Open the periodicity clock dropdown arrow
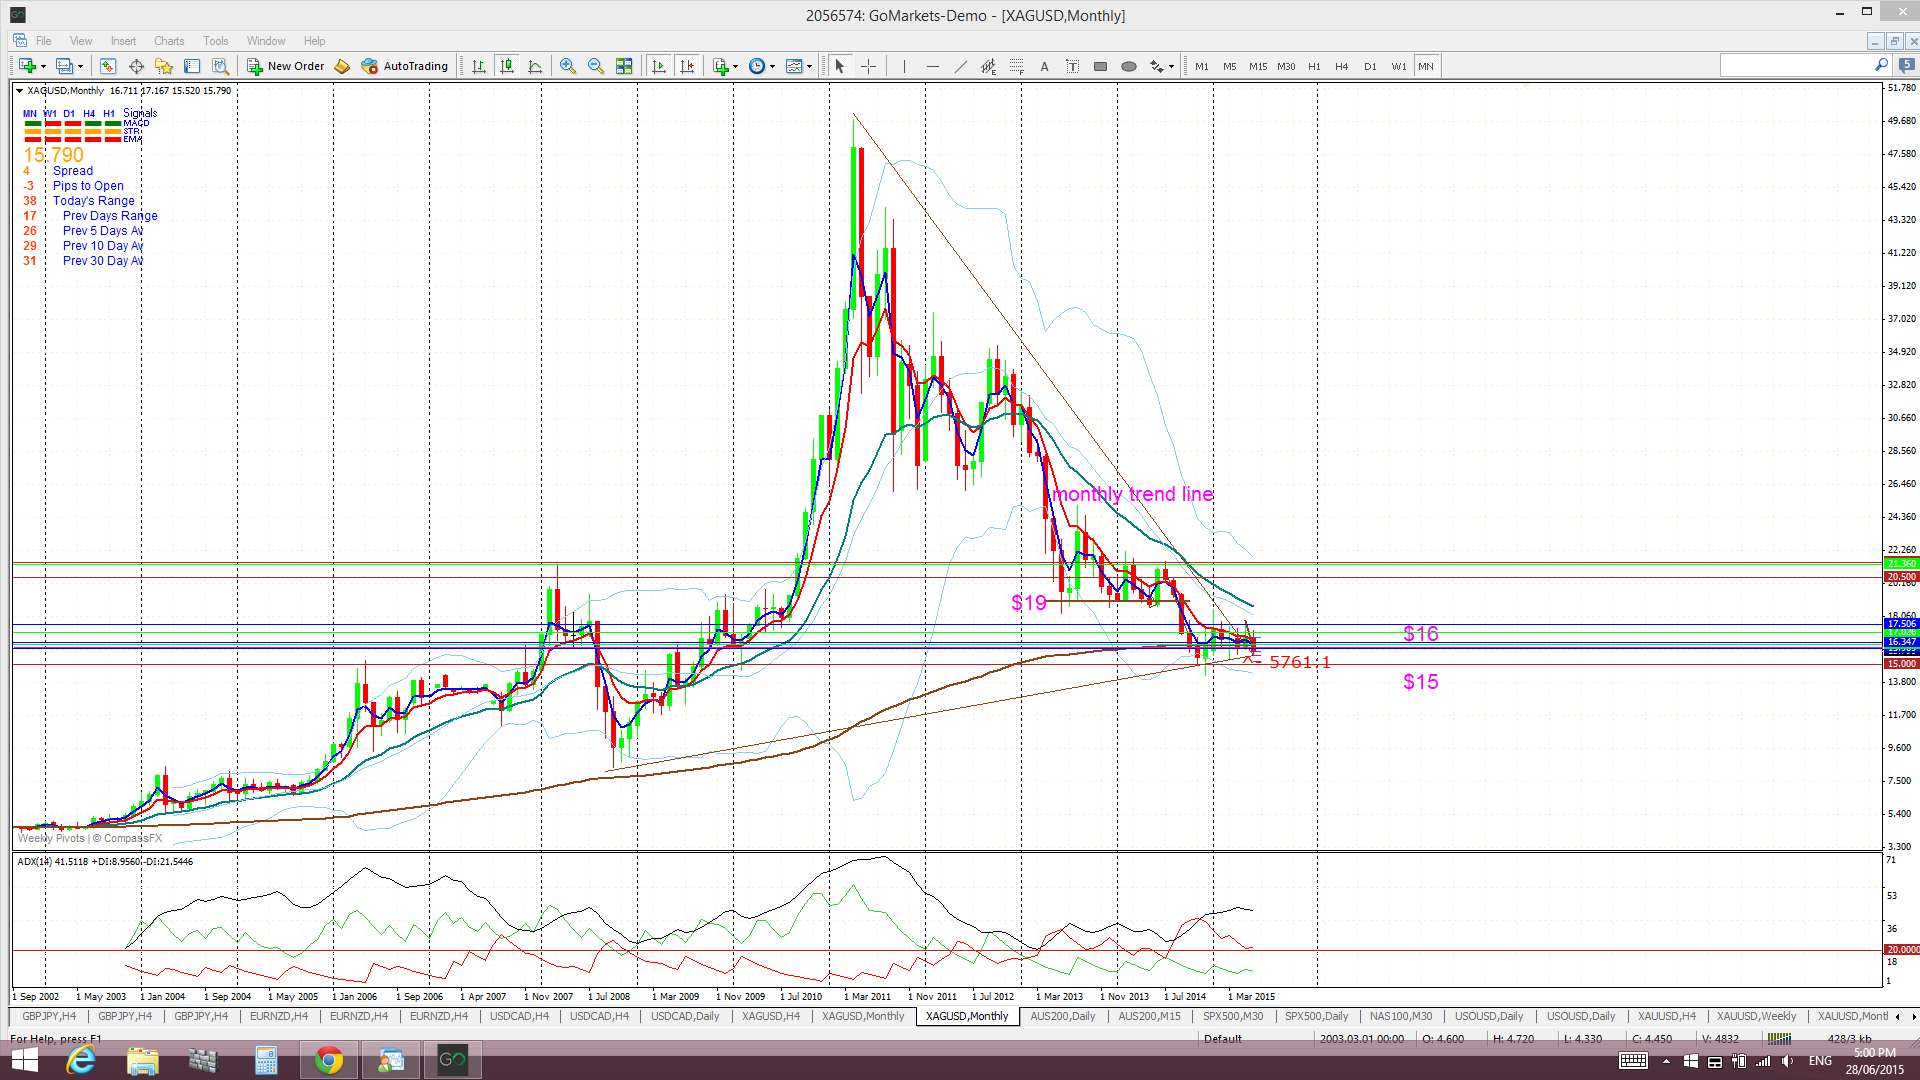This screenshot has height=1080, width=1920. 772,66
